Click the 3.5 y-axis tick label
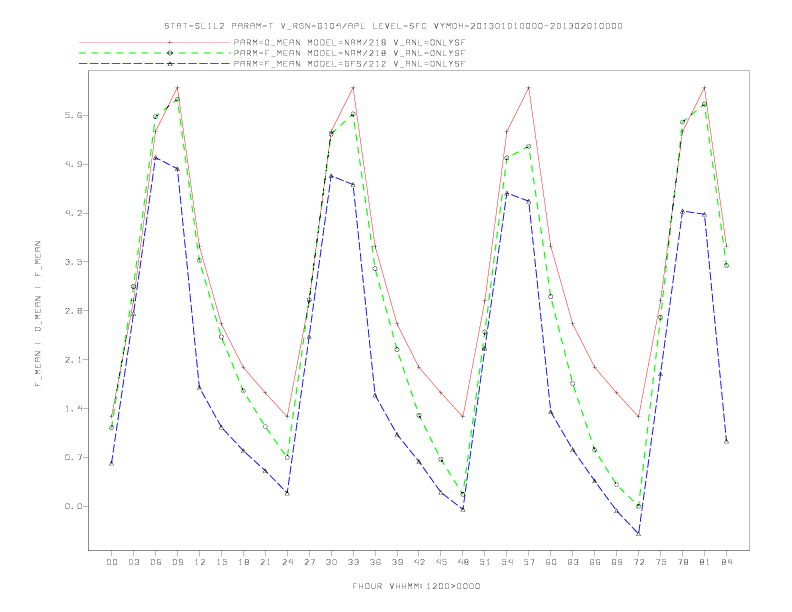 (73, 262)
